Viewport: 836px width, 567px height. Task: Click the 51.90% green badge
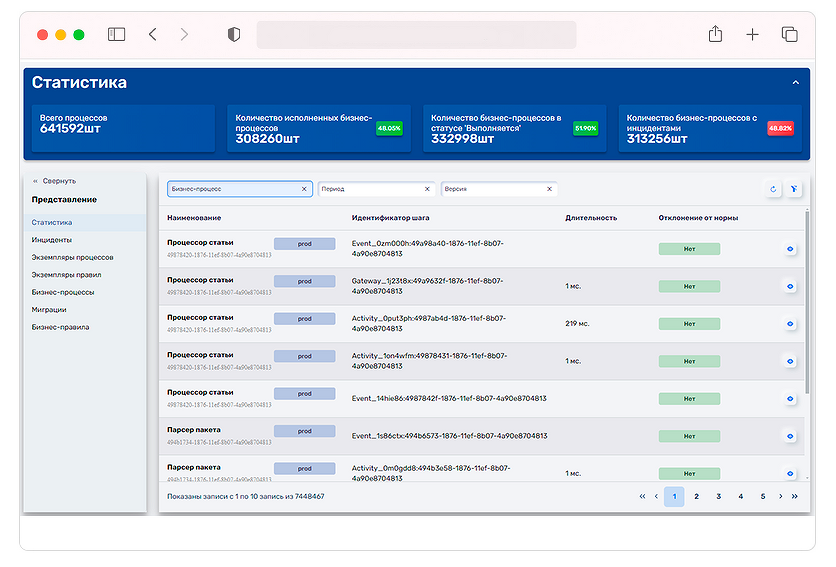pyautogui.click(x=585, y=128)
